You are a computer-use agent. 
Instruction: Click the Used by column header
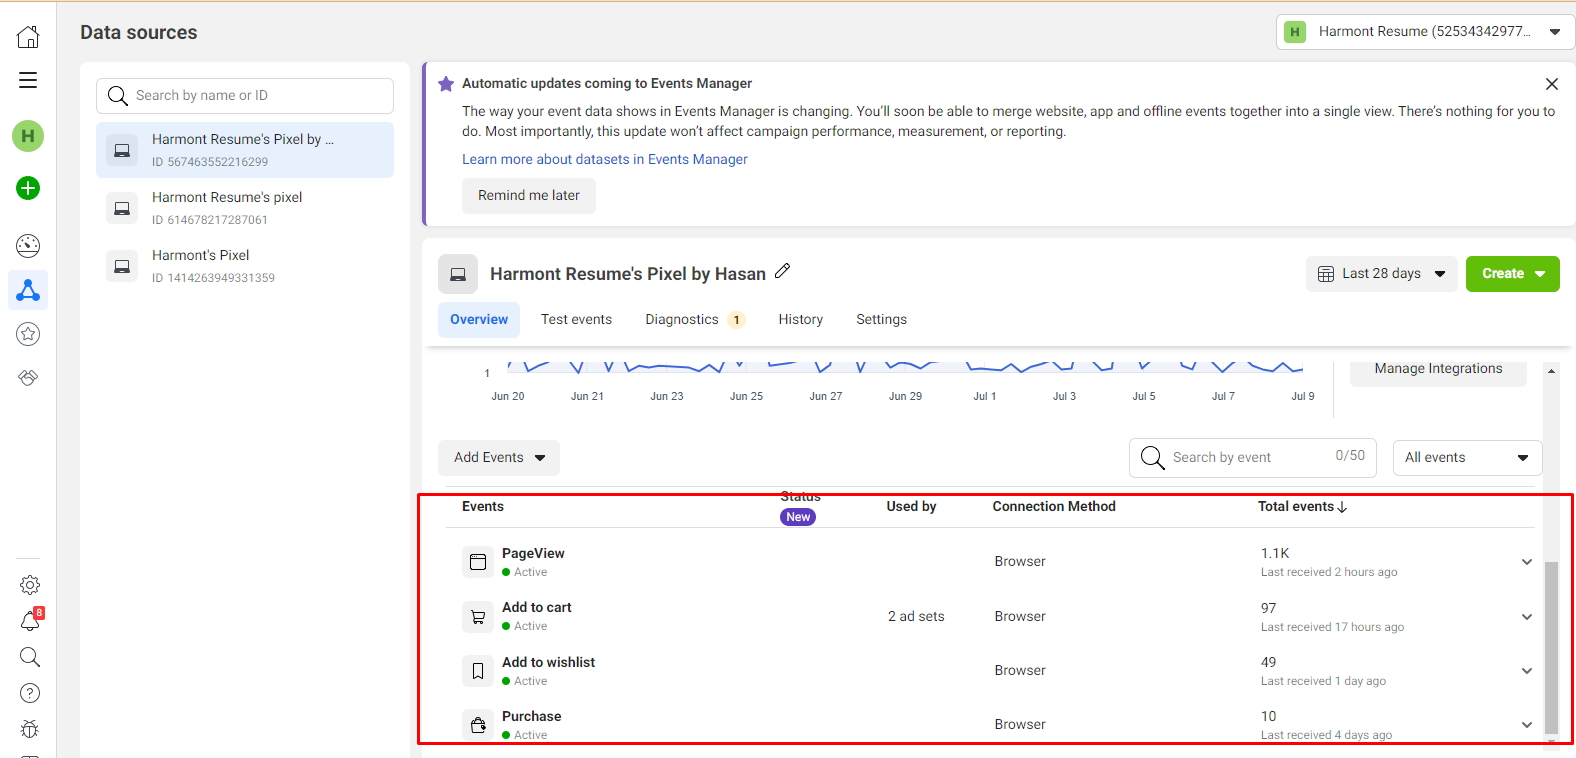[x=911, y=507]
